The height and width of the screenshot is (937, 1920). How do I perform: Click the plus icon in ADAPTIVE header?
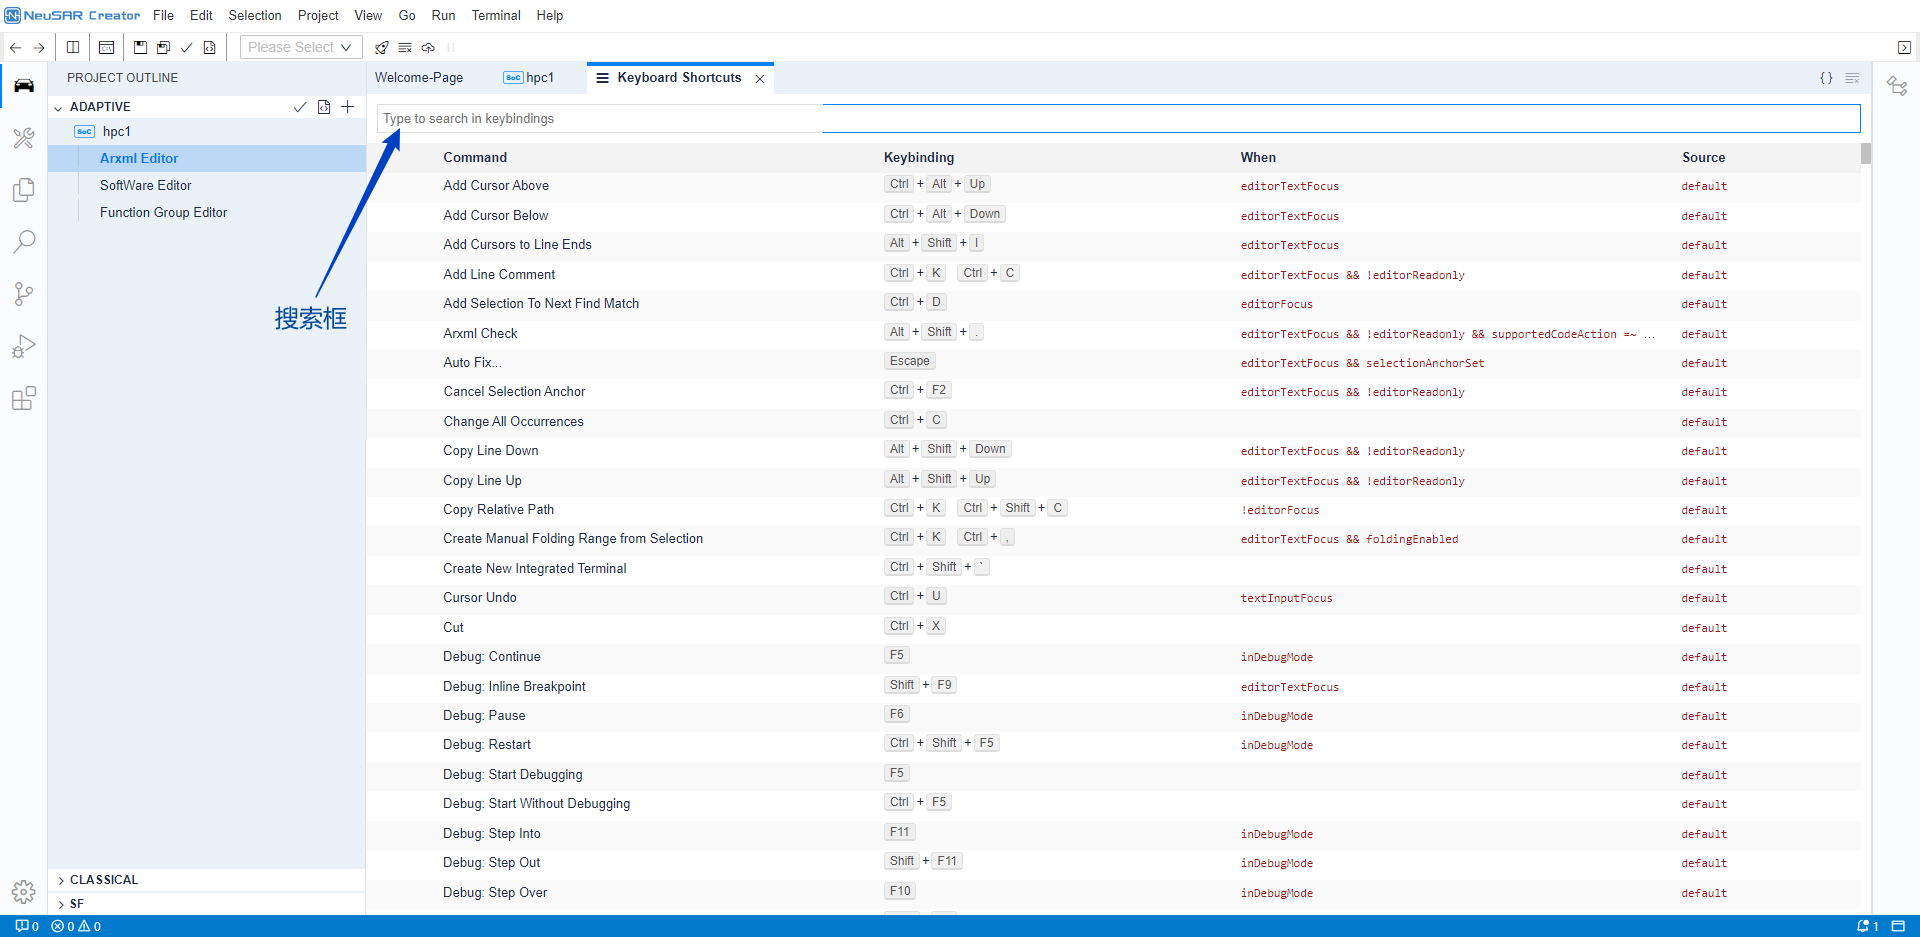(348, 107)
